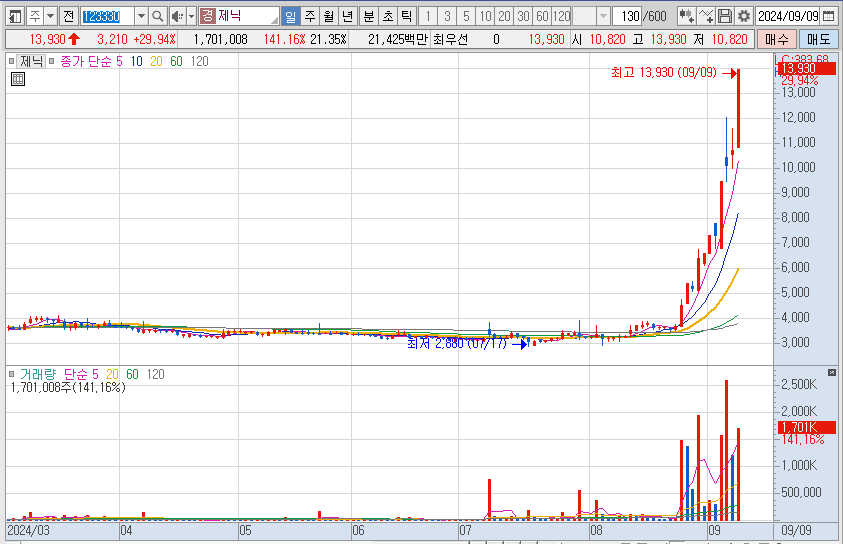Click the date field 2024/09/09

pos(788,16)
